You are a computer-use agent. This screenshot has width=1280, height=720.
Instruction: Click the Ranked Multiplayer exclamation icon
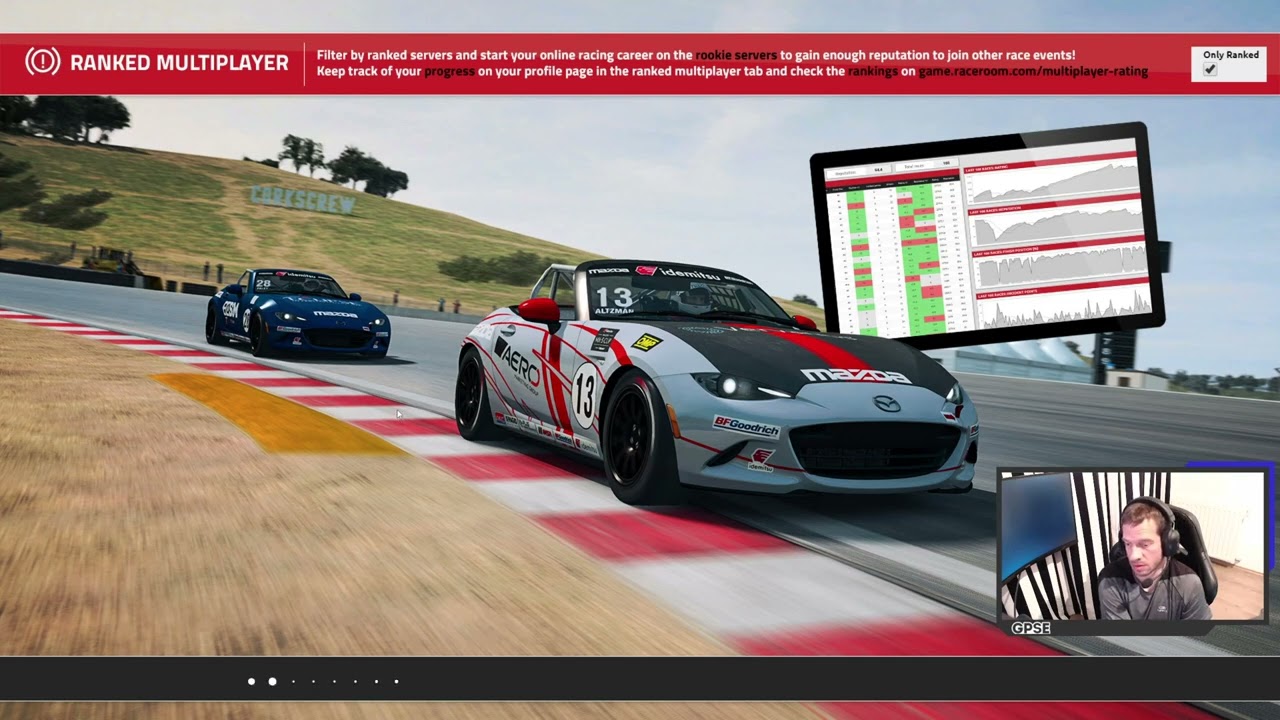pyautogui.click(x=43, y=62)
